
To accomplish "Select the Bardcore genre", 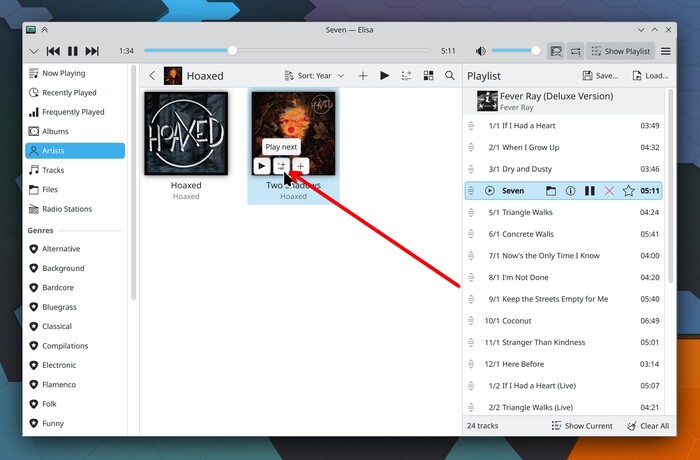I will pos(75,288).
